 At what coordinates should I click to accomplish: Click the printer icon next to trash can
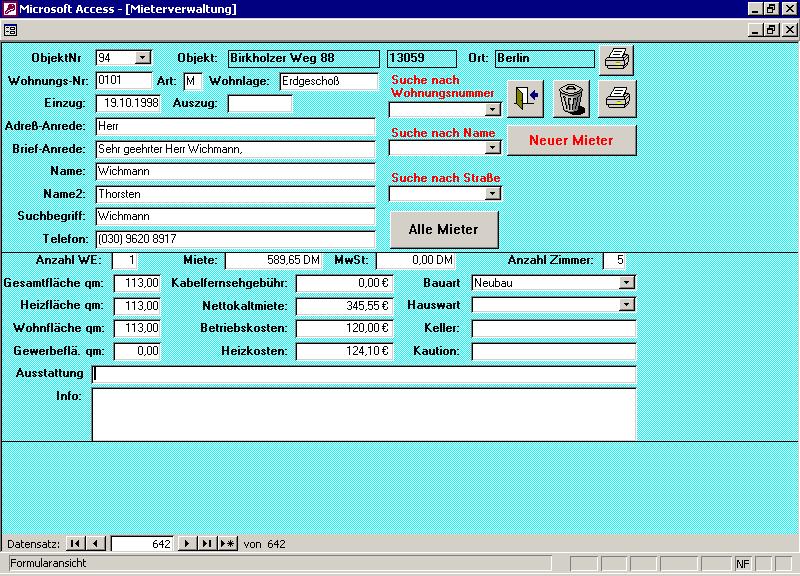[x=617, y=98]
